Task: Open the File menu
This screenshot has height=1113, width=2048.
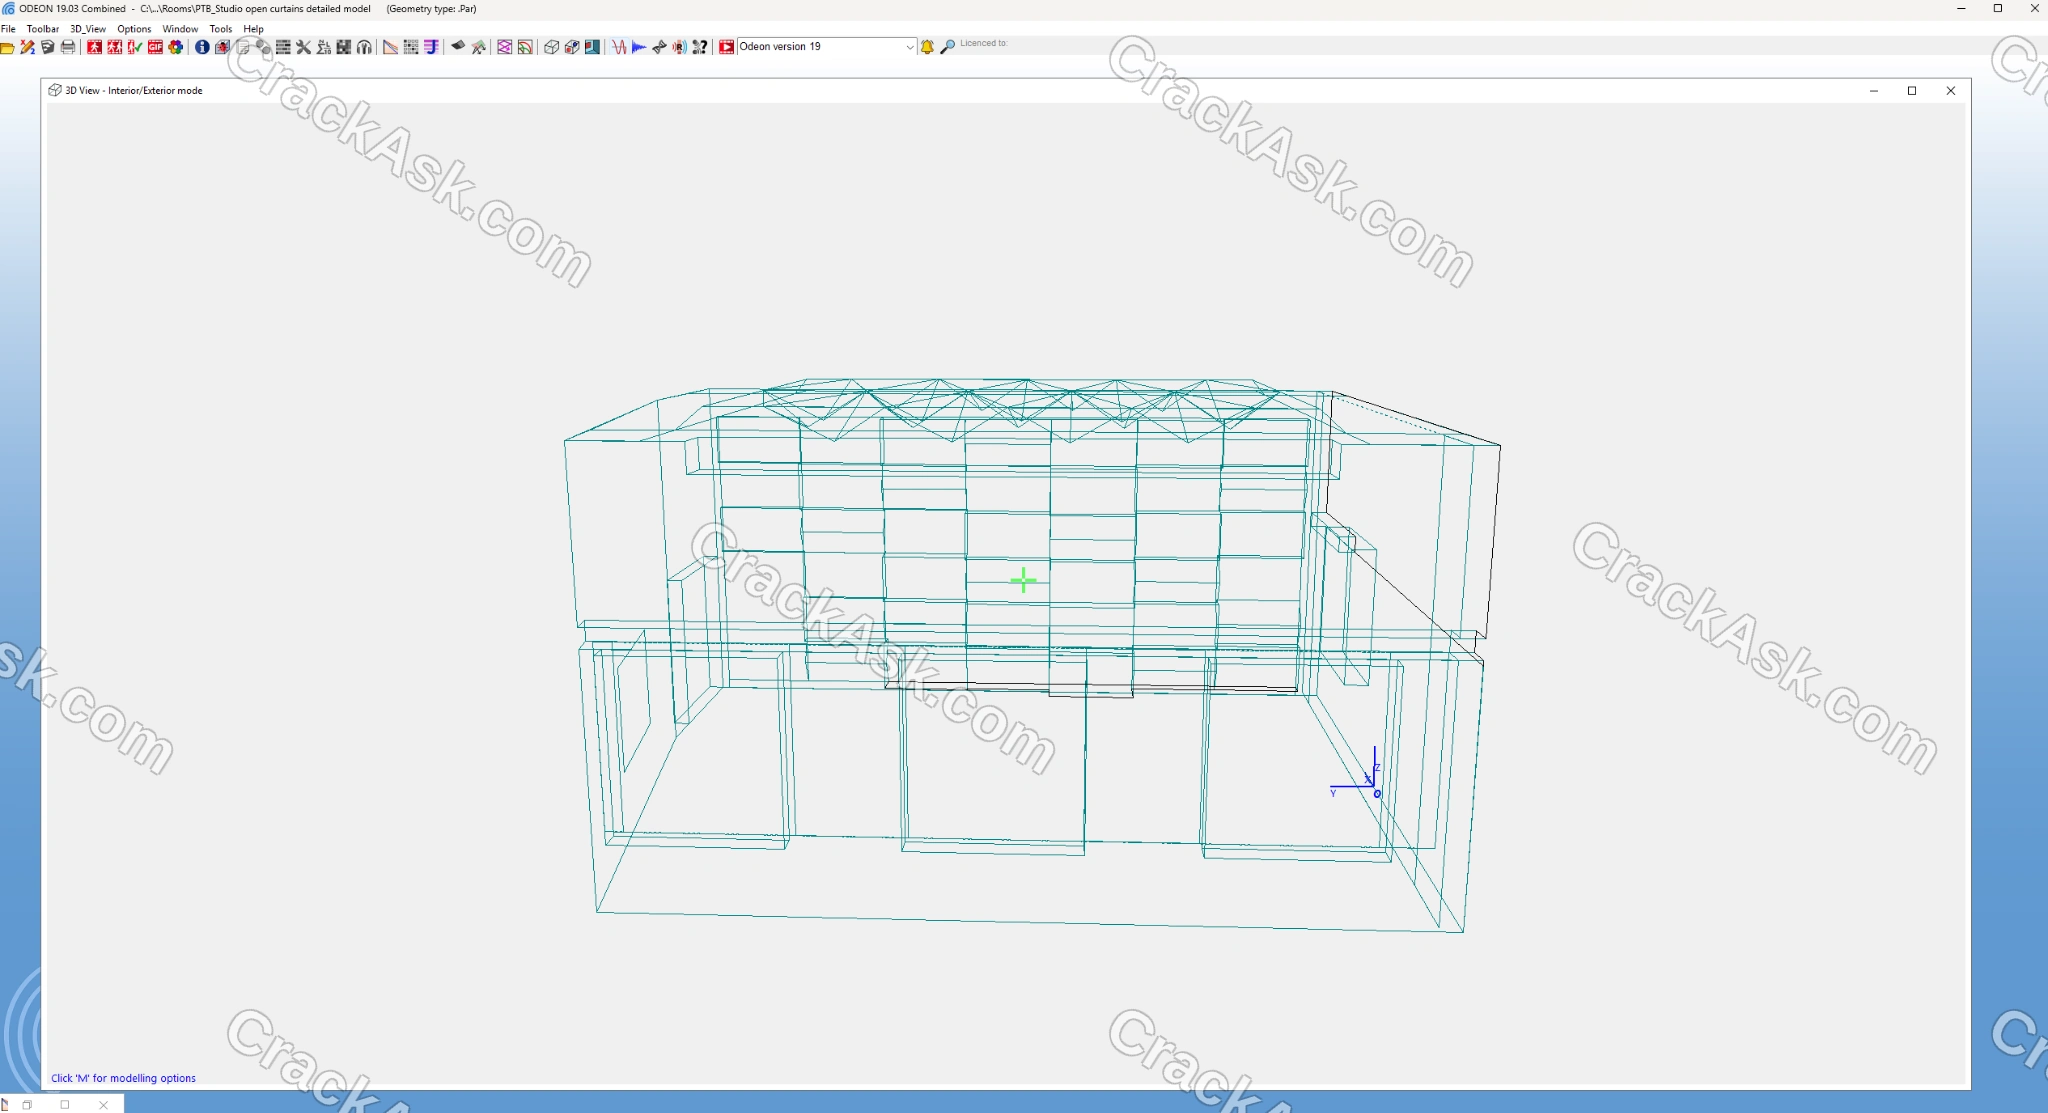Action: pyautogui.click(x=8, y=29)
